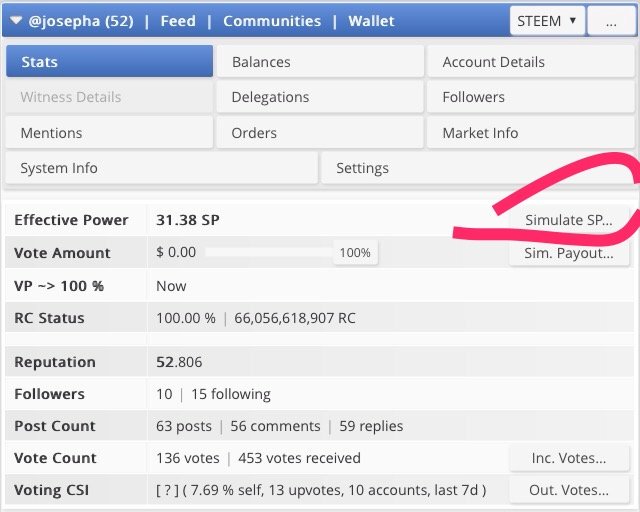Image resolution: width=640 pixels, height=512 pixels.
Task: Click the Simulate SP button
Action: [568, 220]
